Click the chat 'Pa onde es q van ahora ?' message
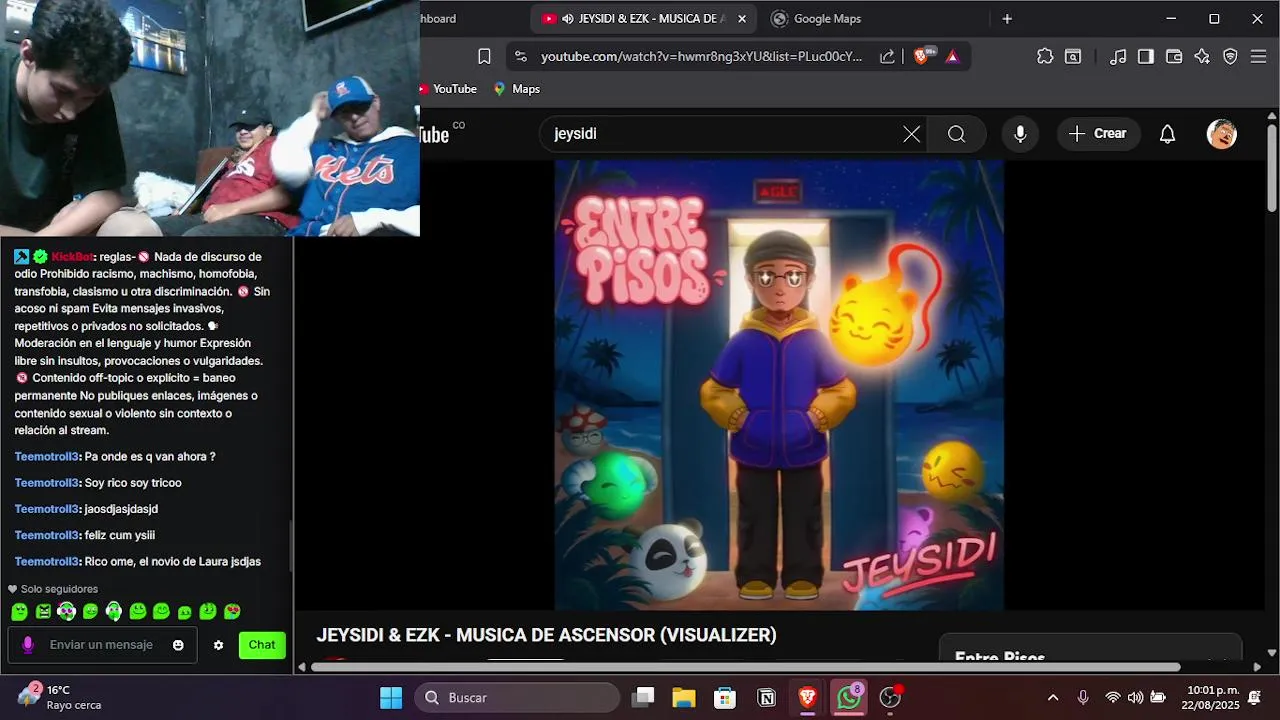1280x720 pixels. coord(150,457)
